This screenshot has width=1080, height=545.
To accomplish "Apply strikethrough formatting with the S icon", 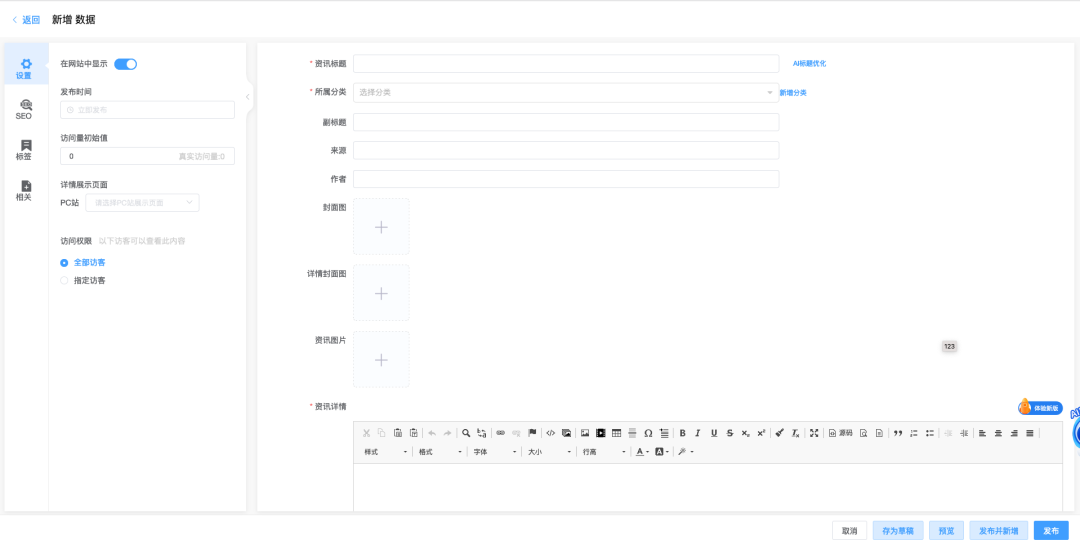I will click(x=730, y=433).
